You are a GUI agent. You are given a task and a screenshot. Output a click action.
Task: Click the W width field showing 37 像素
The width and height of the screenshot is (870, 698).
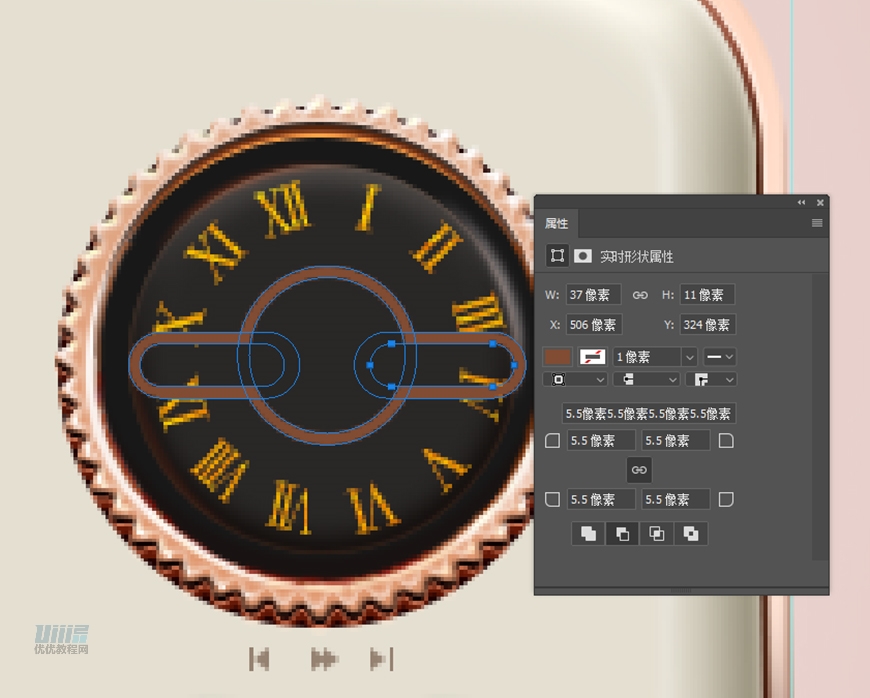point(593,295)
